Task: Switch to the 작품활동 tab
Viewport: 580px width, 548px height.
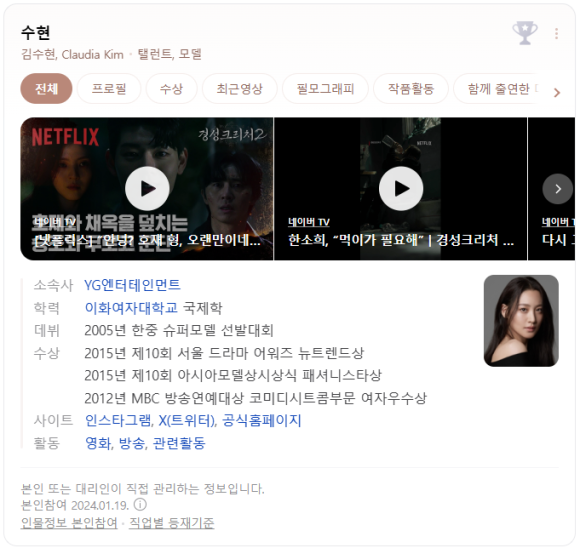Action: pyautogui.click(x=411, y=89)
